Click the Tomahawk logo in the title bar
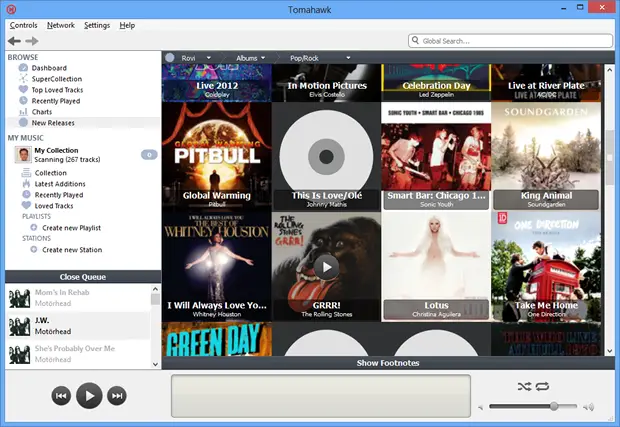Screen dimensions: 620x427 [11, 8]
